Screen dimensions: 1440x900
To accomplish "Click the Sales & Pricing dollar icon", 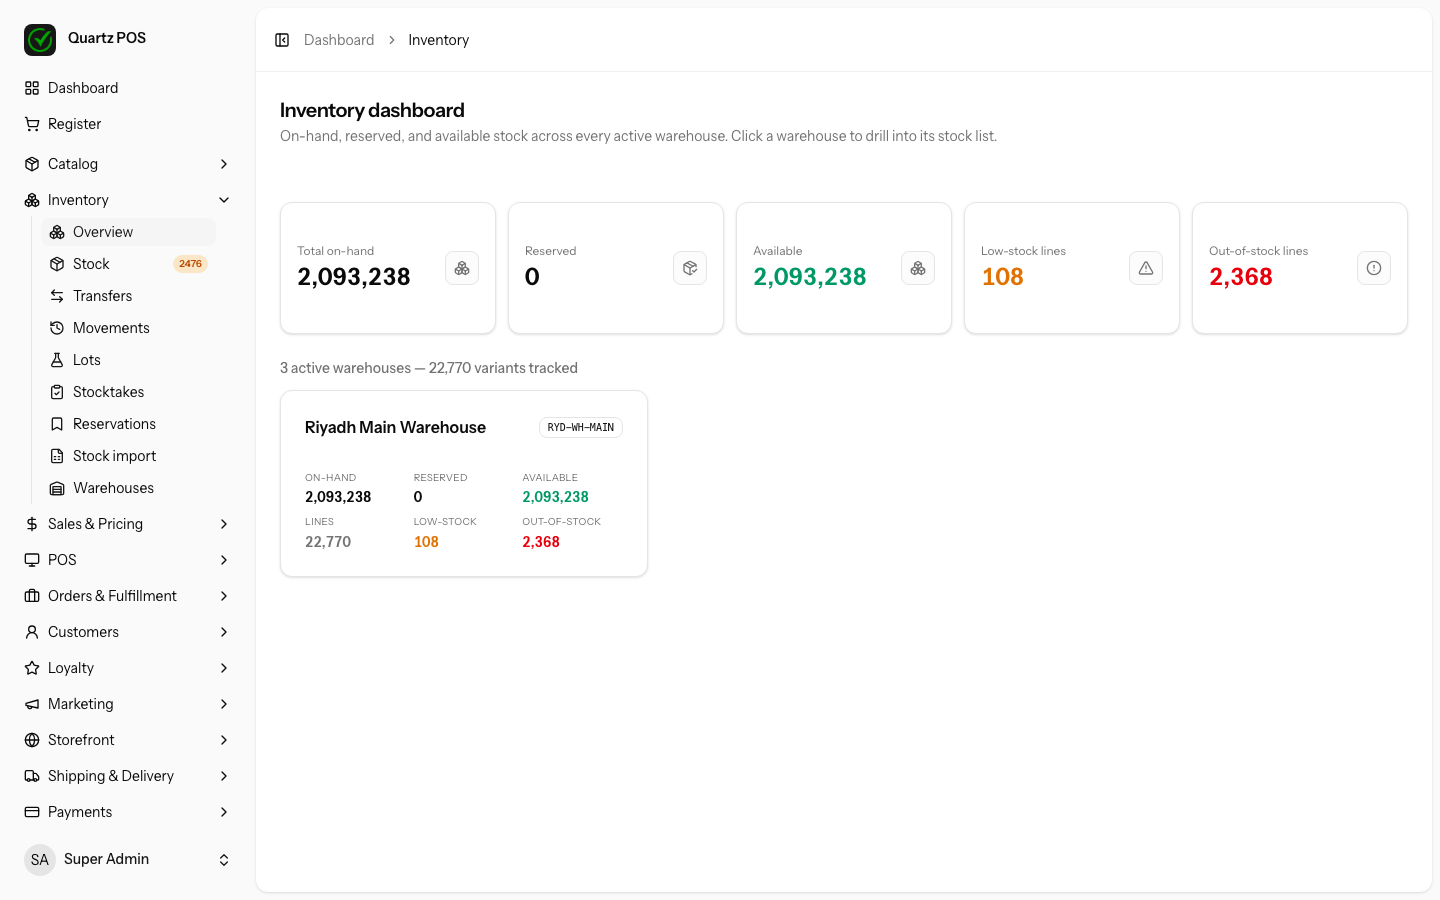I will (32, 524).
